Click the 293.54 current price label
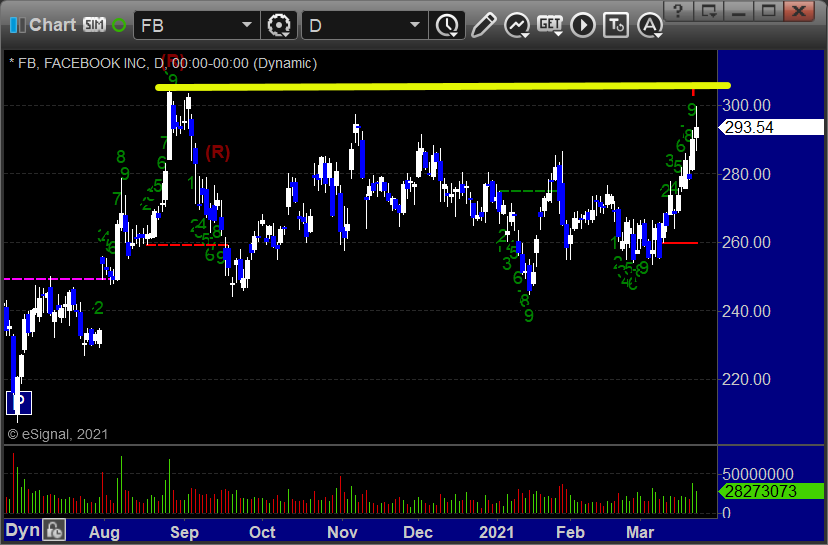The height and width of the screenshot is (545, 828). click(771, 127)
